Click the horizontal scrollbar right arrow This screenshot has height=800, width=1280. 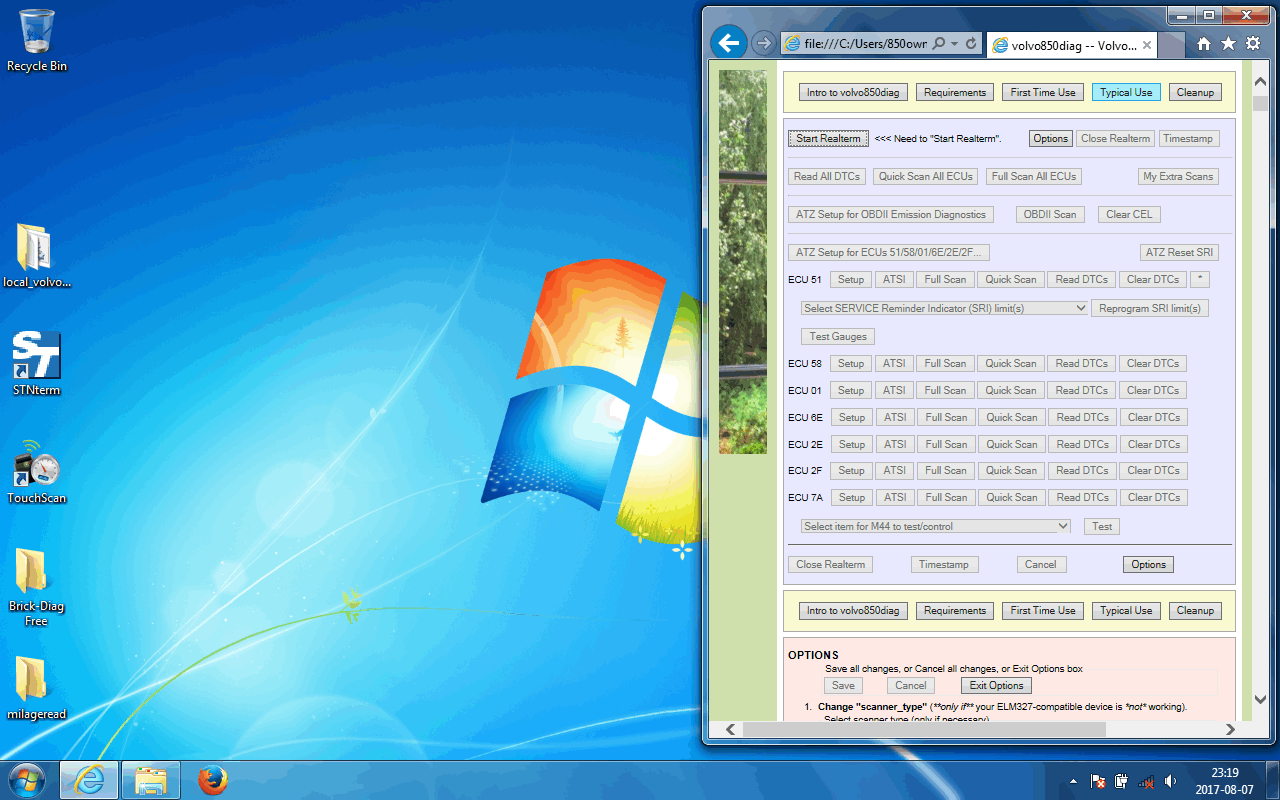click(1231, 729)
